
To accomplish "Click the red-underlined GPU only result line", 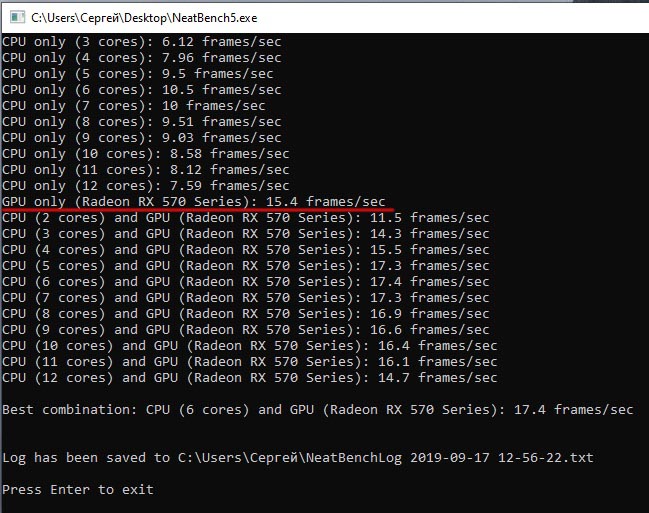I will (194, 202).
